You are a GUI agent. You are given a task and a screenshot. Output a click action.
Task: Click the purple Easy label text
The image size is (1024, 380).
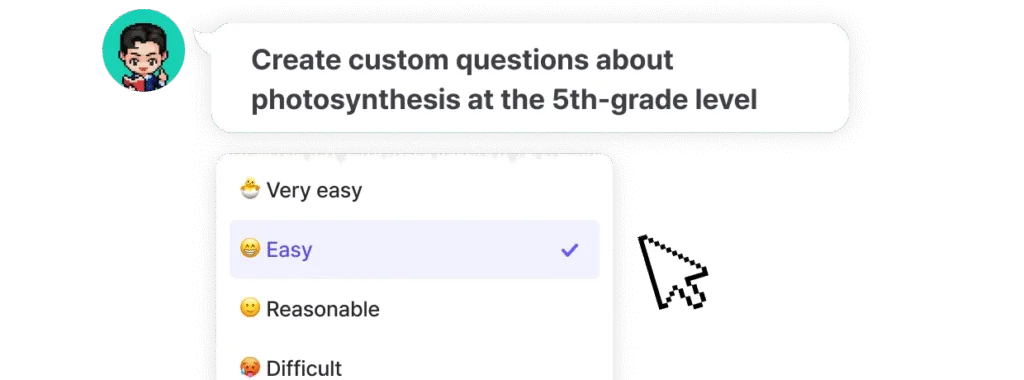[x=289, y=249]
